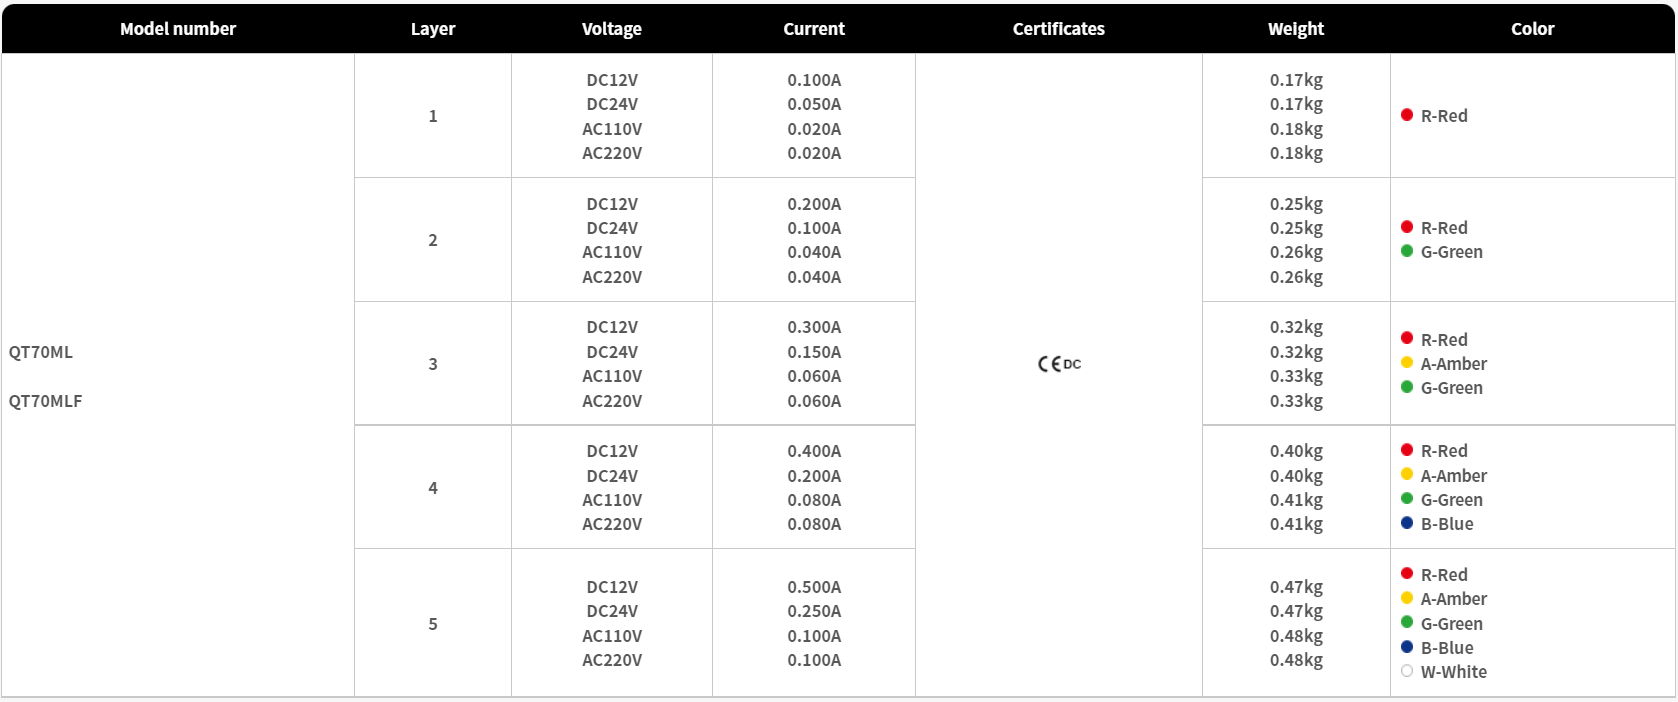1678x702 pixels.
Task: Click the Certificates column header
Action: pyautogui.click(x=1059, y=29)
